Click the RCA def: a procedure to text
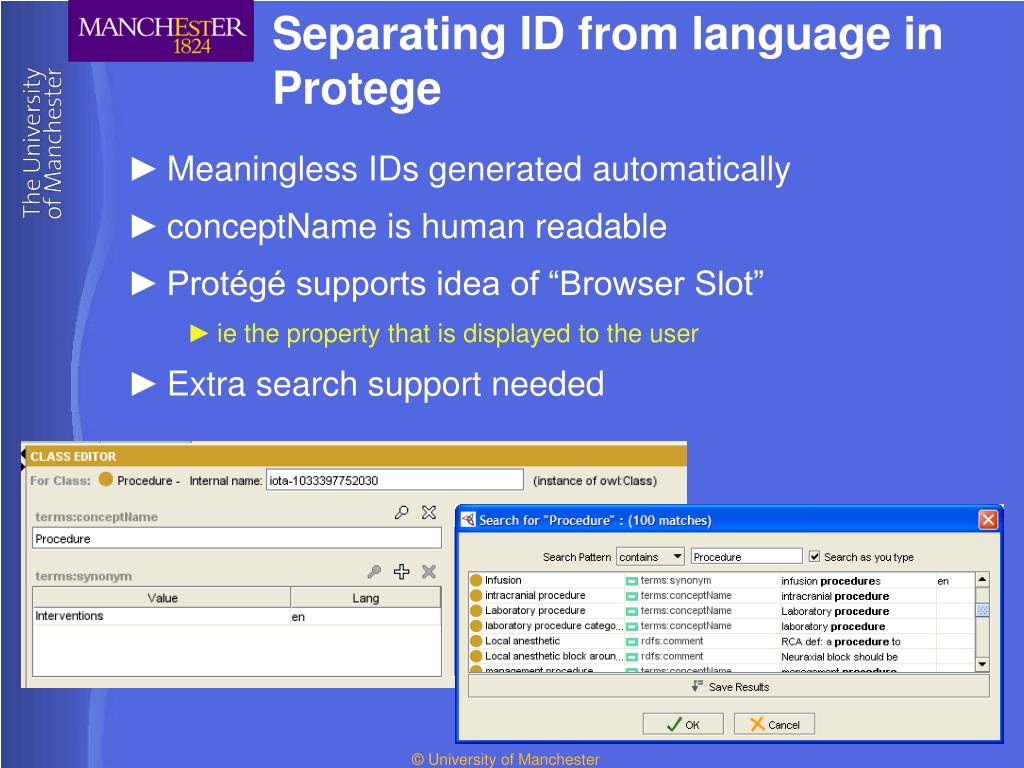Screen dimensions: 1024x768 (x=840, y=641)
